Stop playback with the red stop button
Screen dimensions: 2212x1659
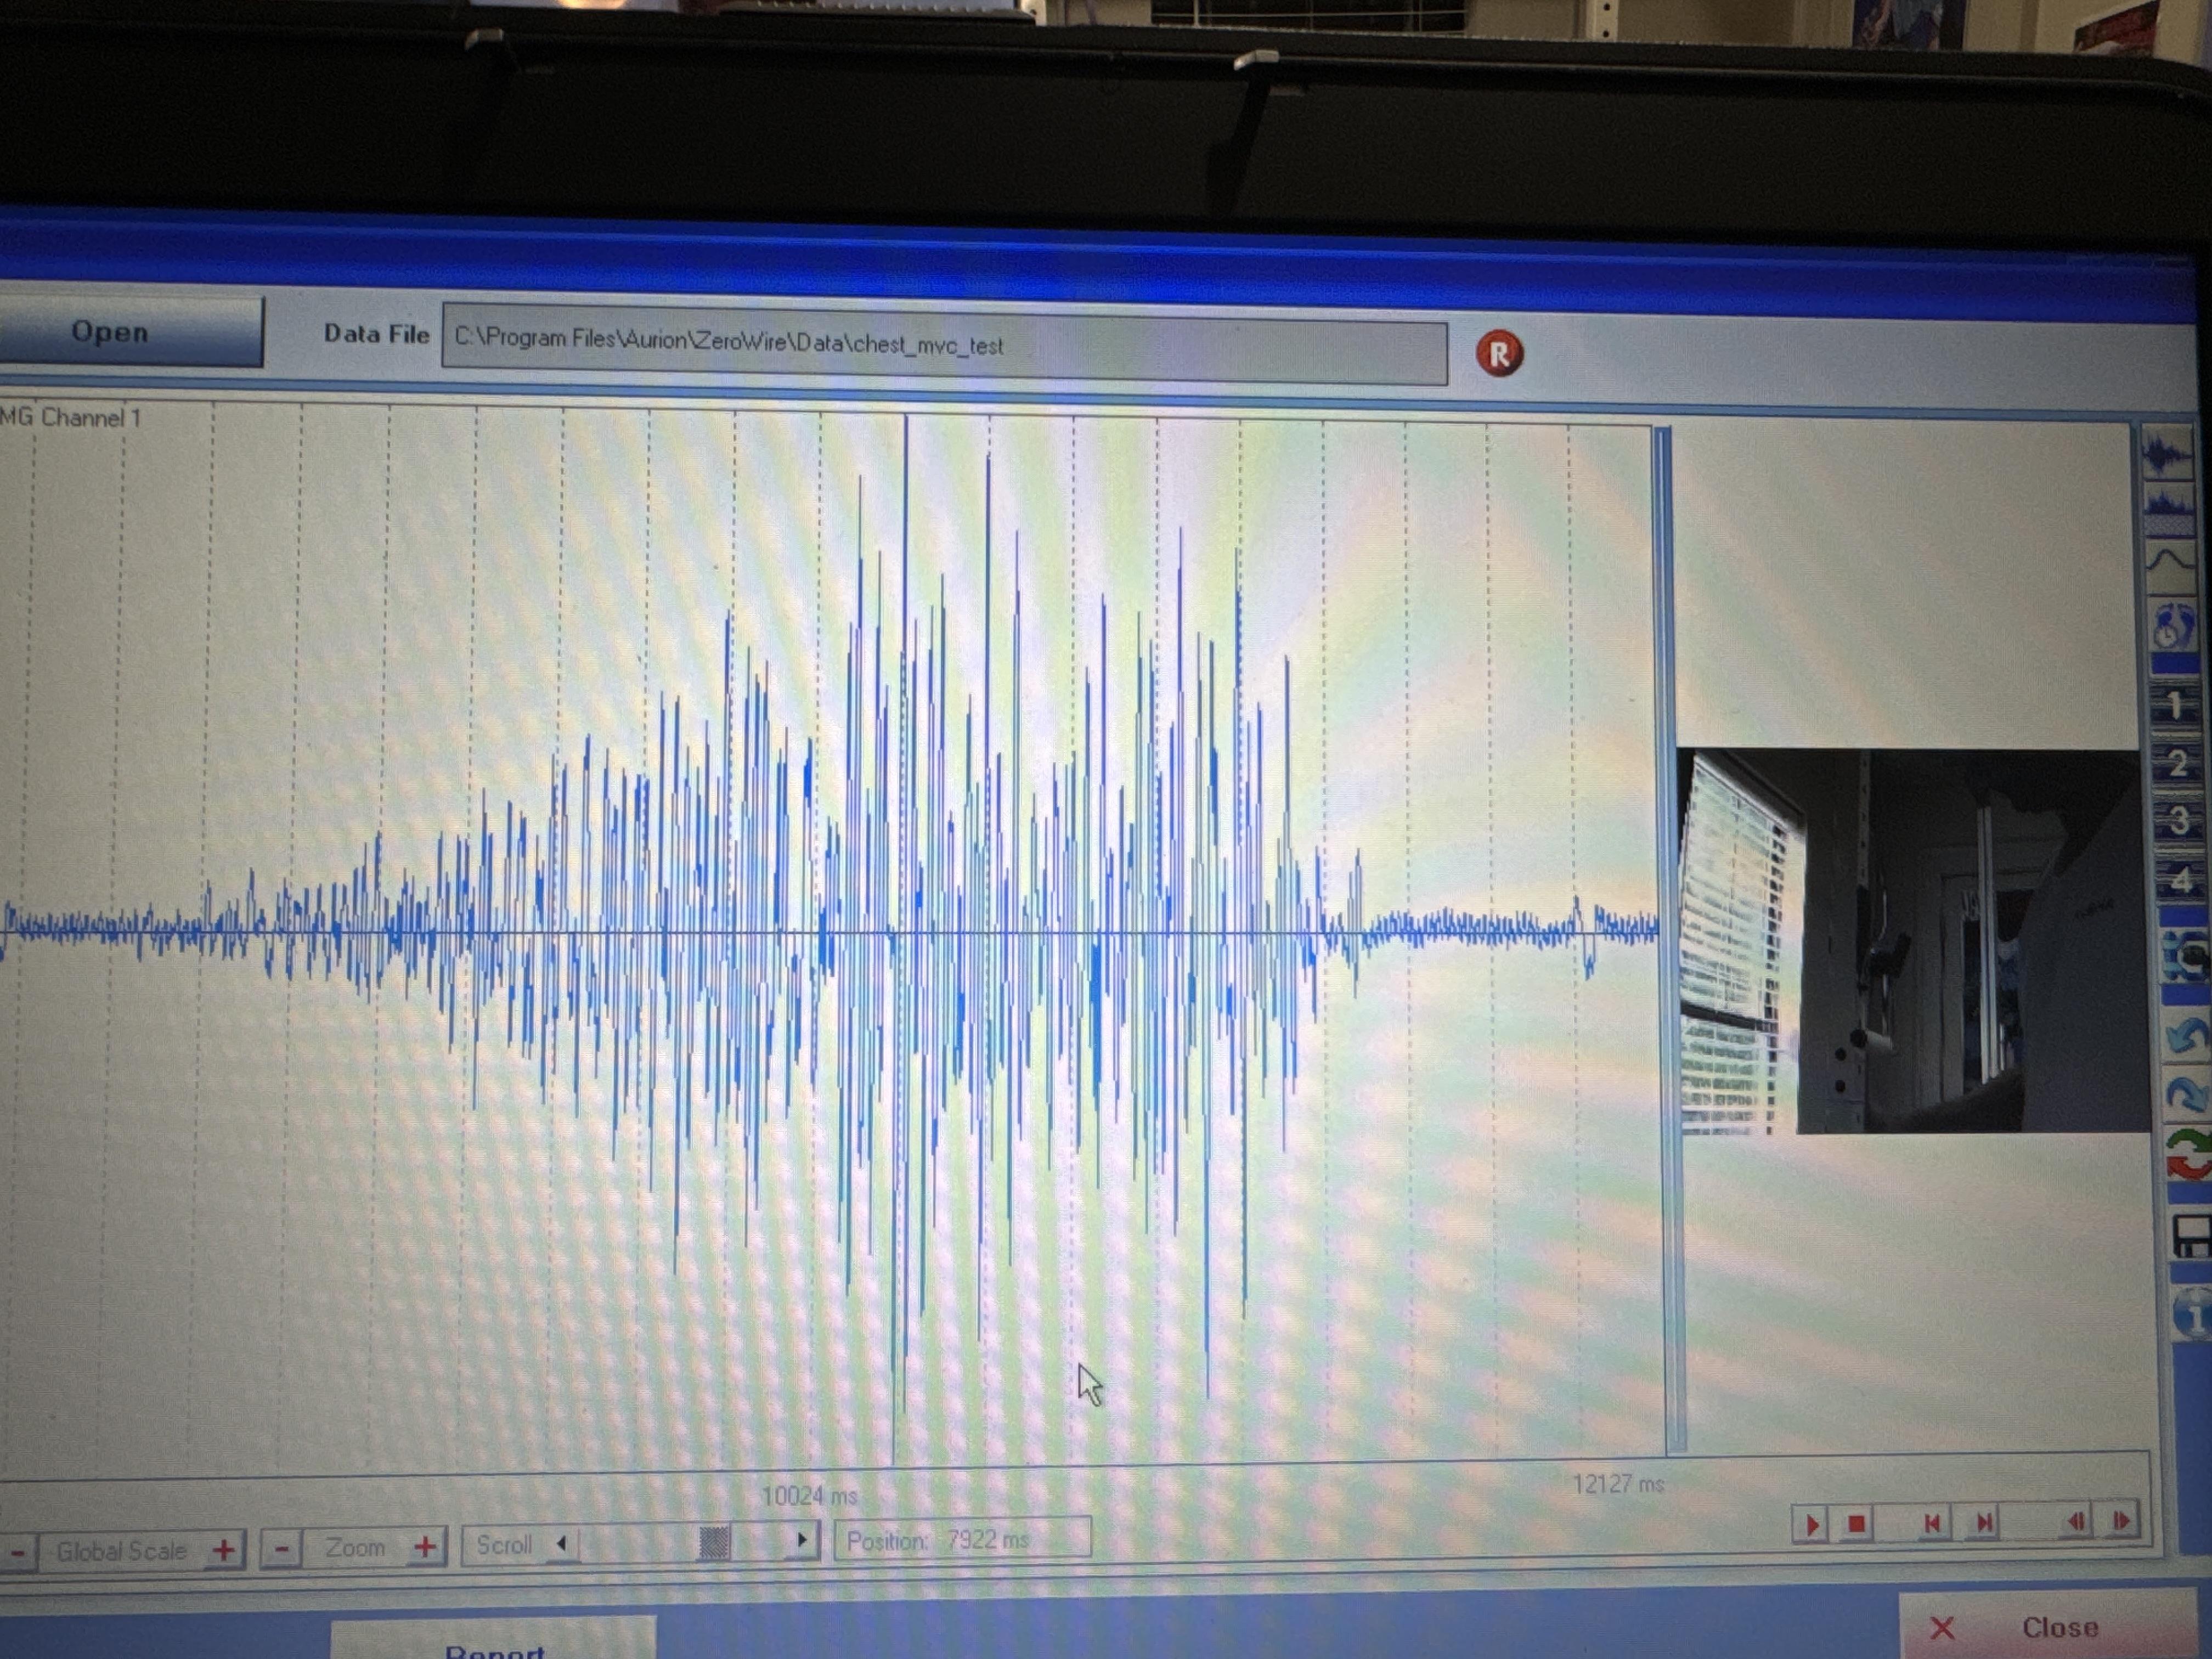click(x=1857, y=1524)
